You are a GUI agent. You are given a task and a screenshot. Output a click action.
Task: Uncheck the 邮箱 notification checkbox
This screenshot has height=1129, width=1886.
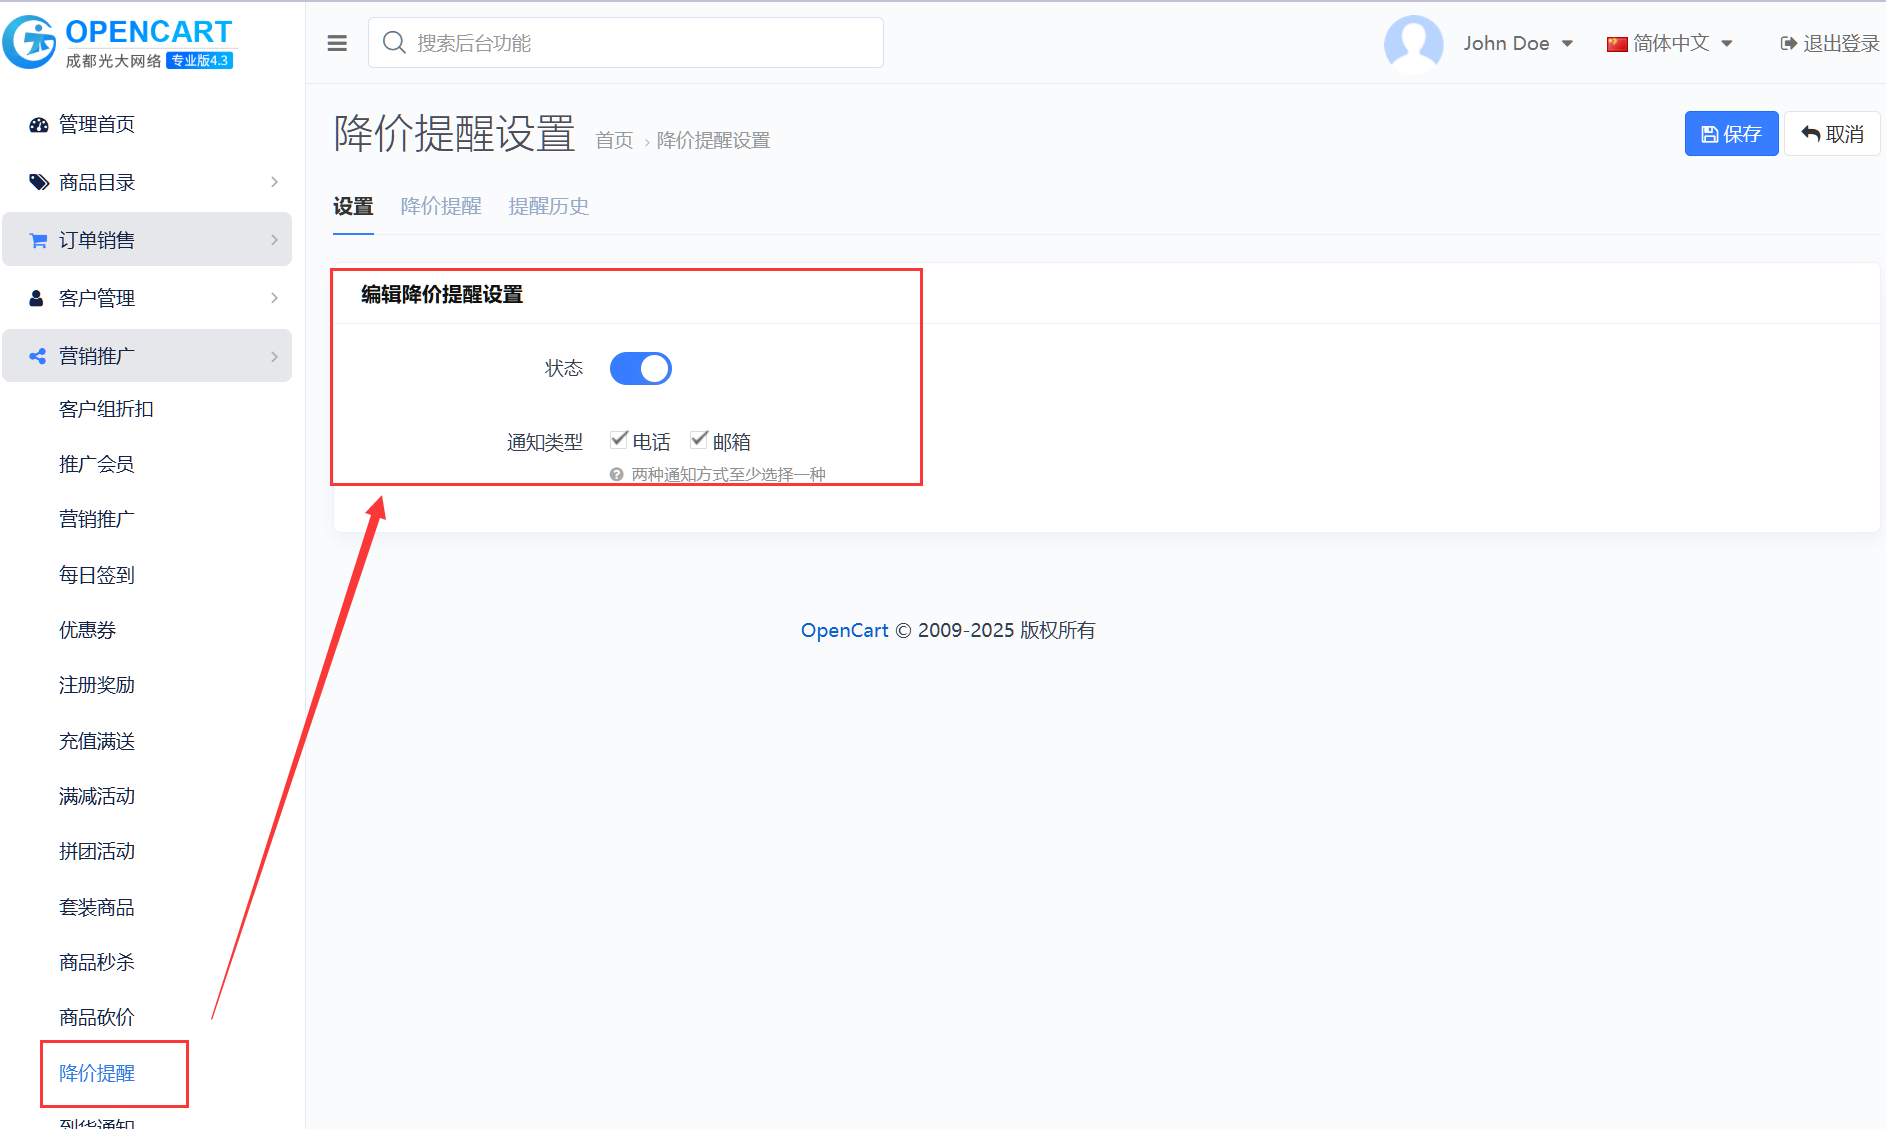point(699,440)
